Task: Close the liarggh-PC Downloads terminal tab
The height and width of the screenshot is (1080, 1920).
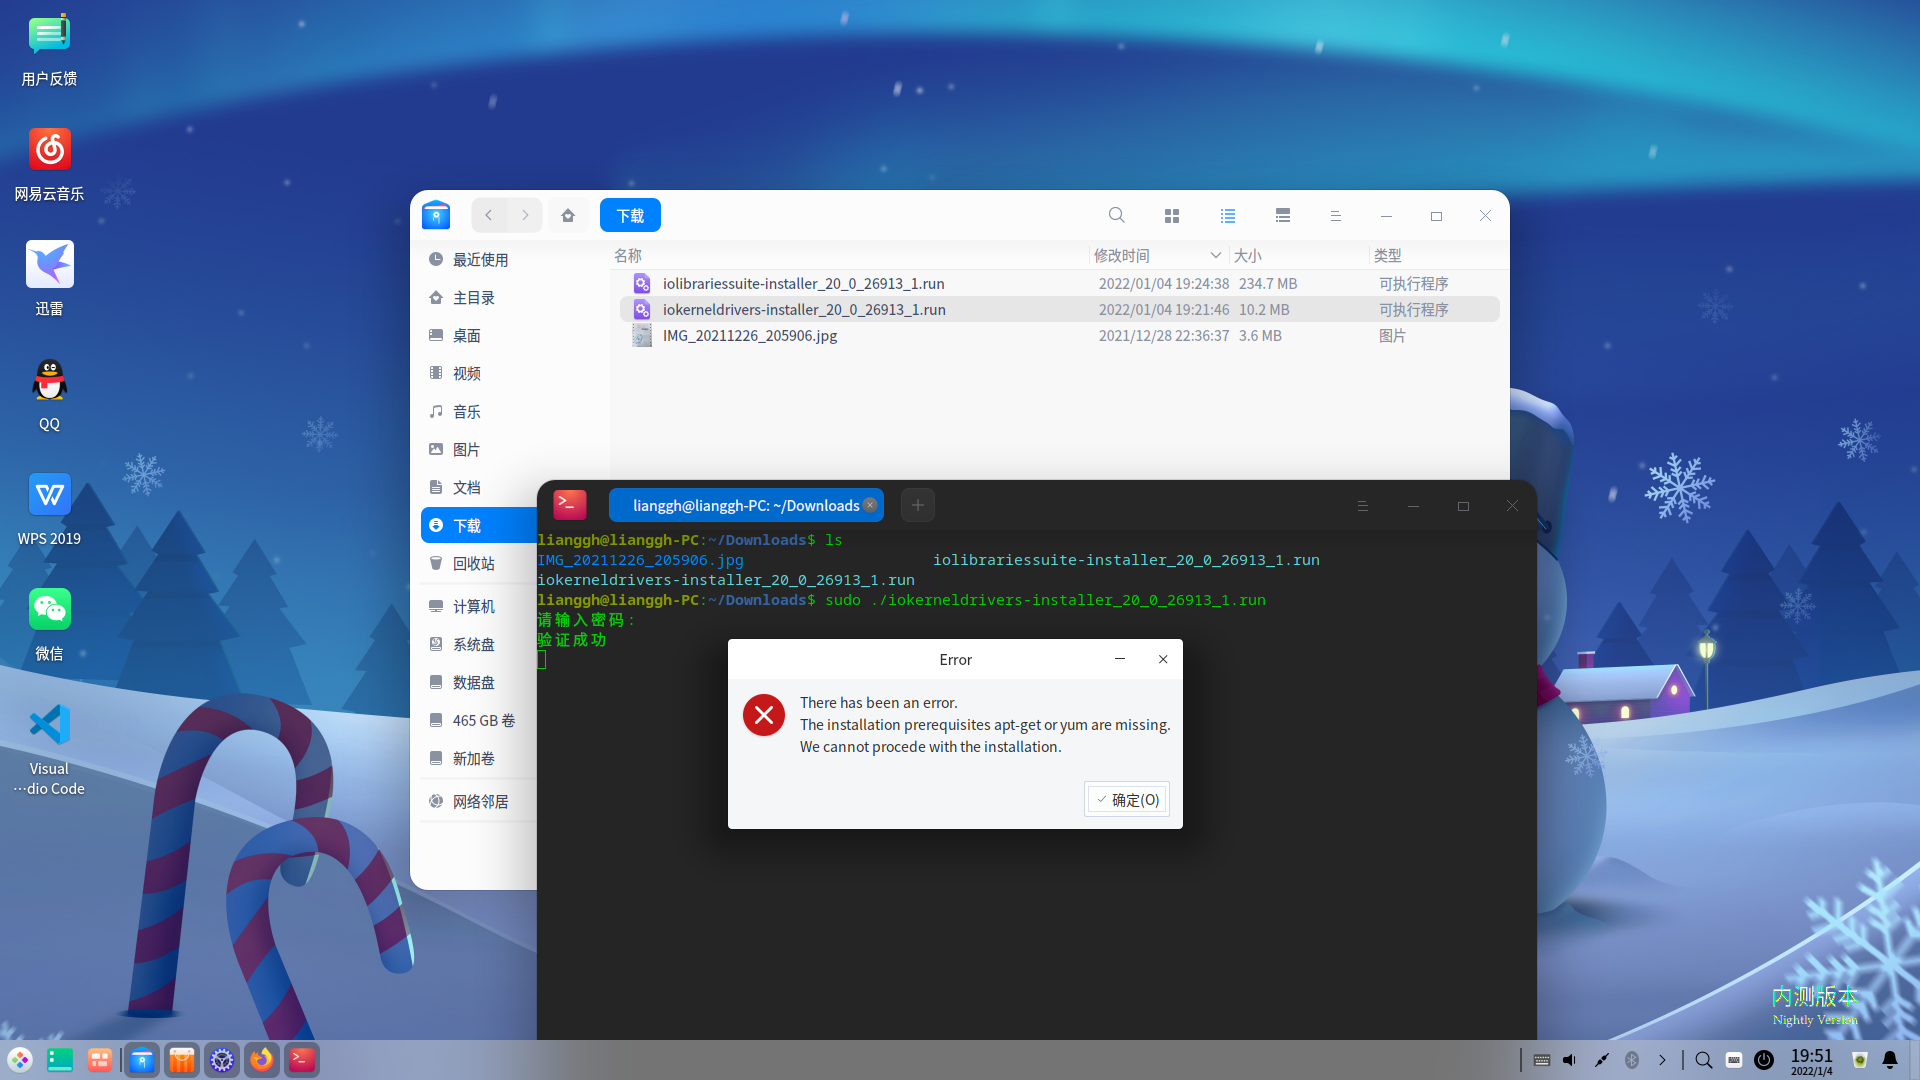Action: 870,505
